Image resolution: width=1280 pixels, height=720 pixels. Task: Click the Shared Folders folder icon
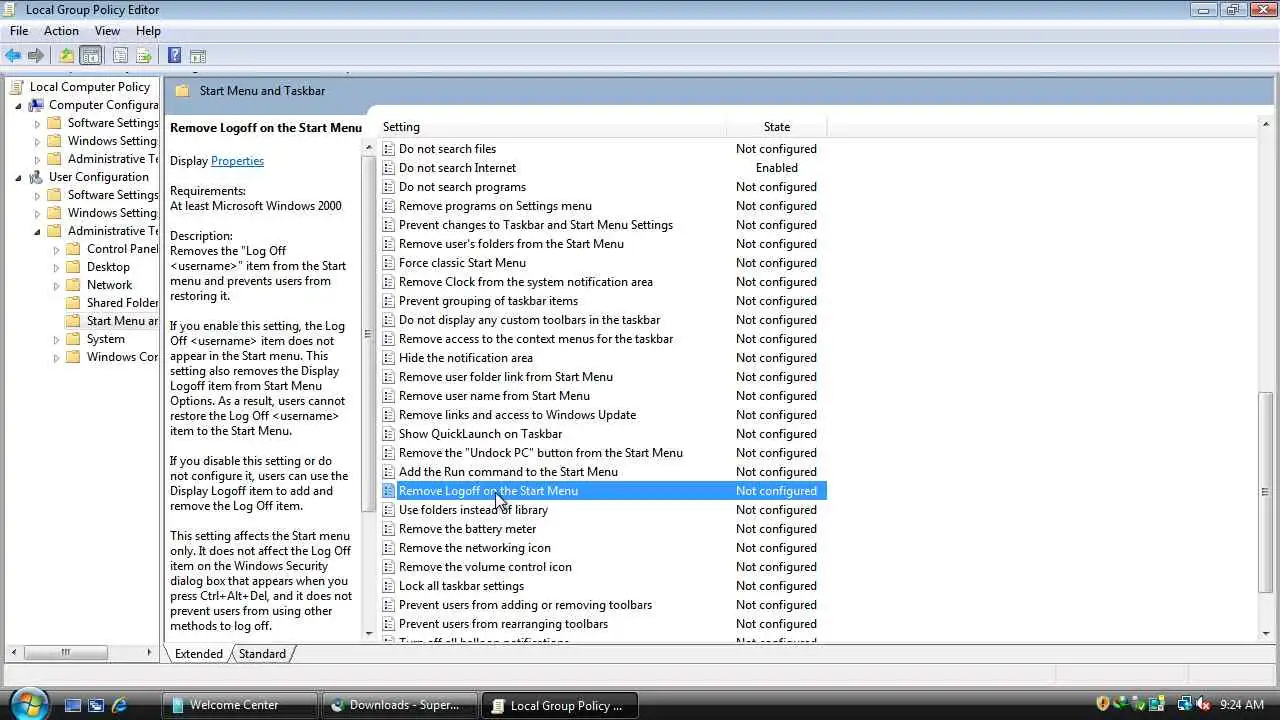coord(73,303)
